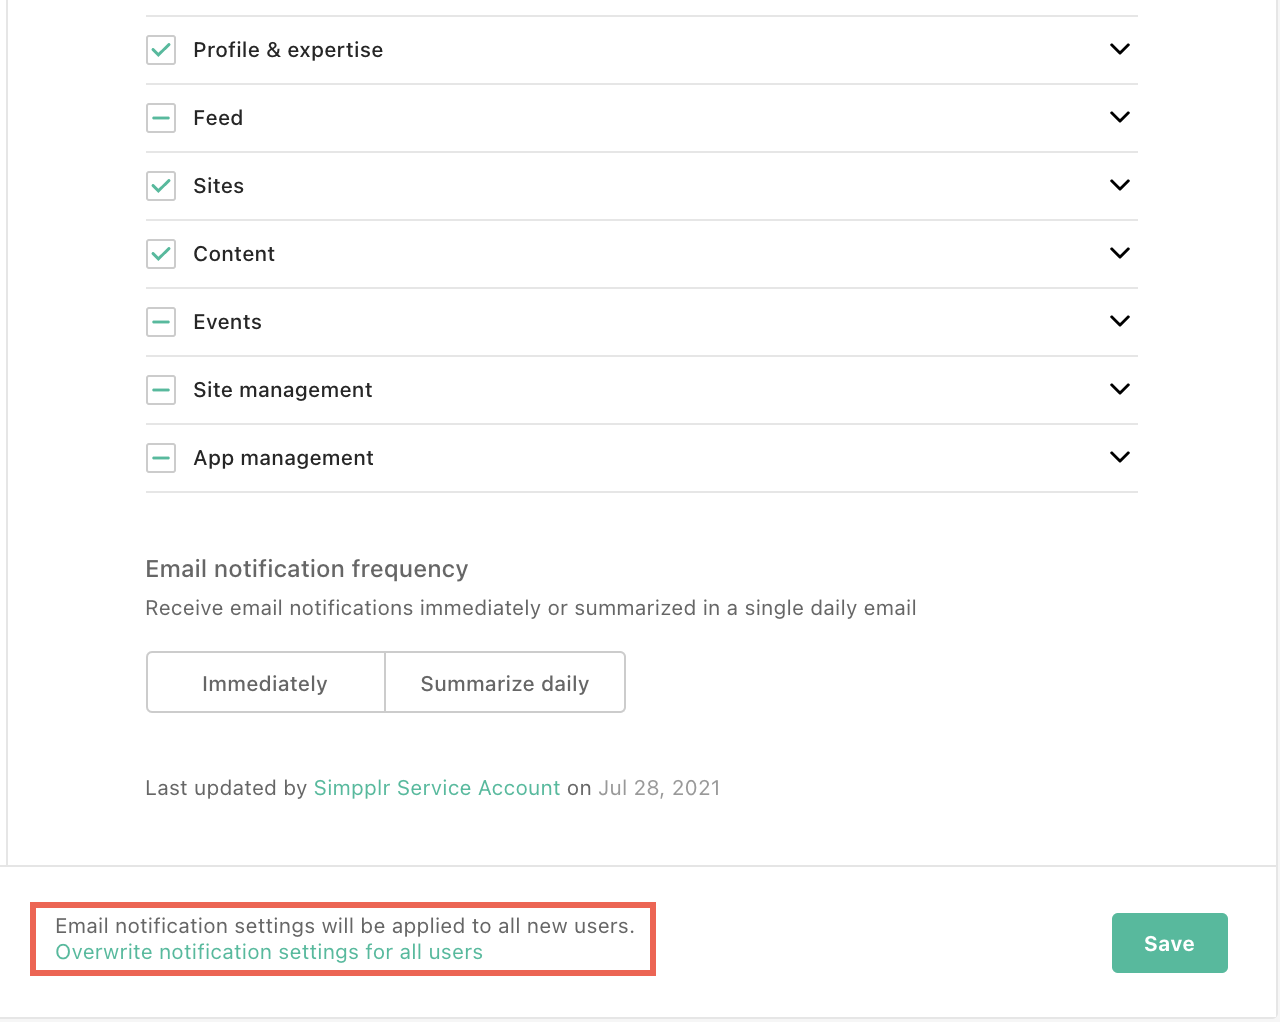1280x1022 pixels.
Task: Toggle the Feed checkbox
Action: pos(161,118)
